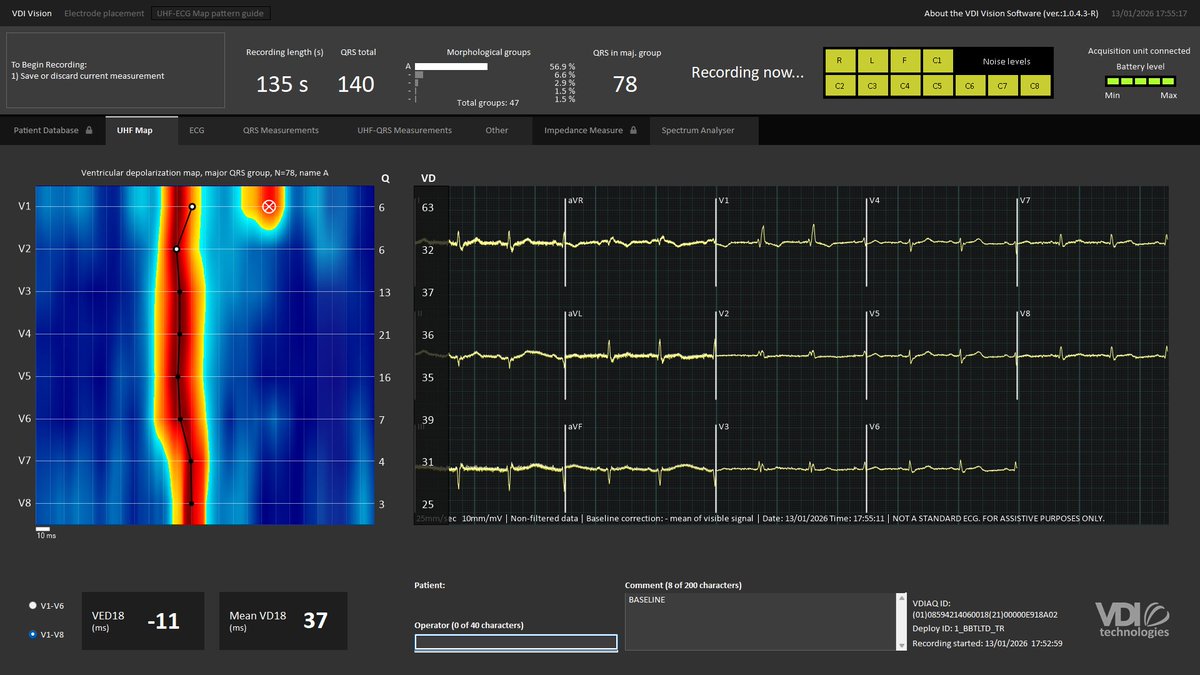
Task: Click the VED18 value -11
Action: pos(163,621)
